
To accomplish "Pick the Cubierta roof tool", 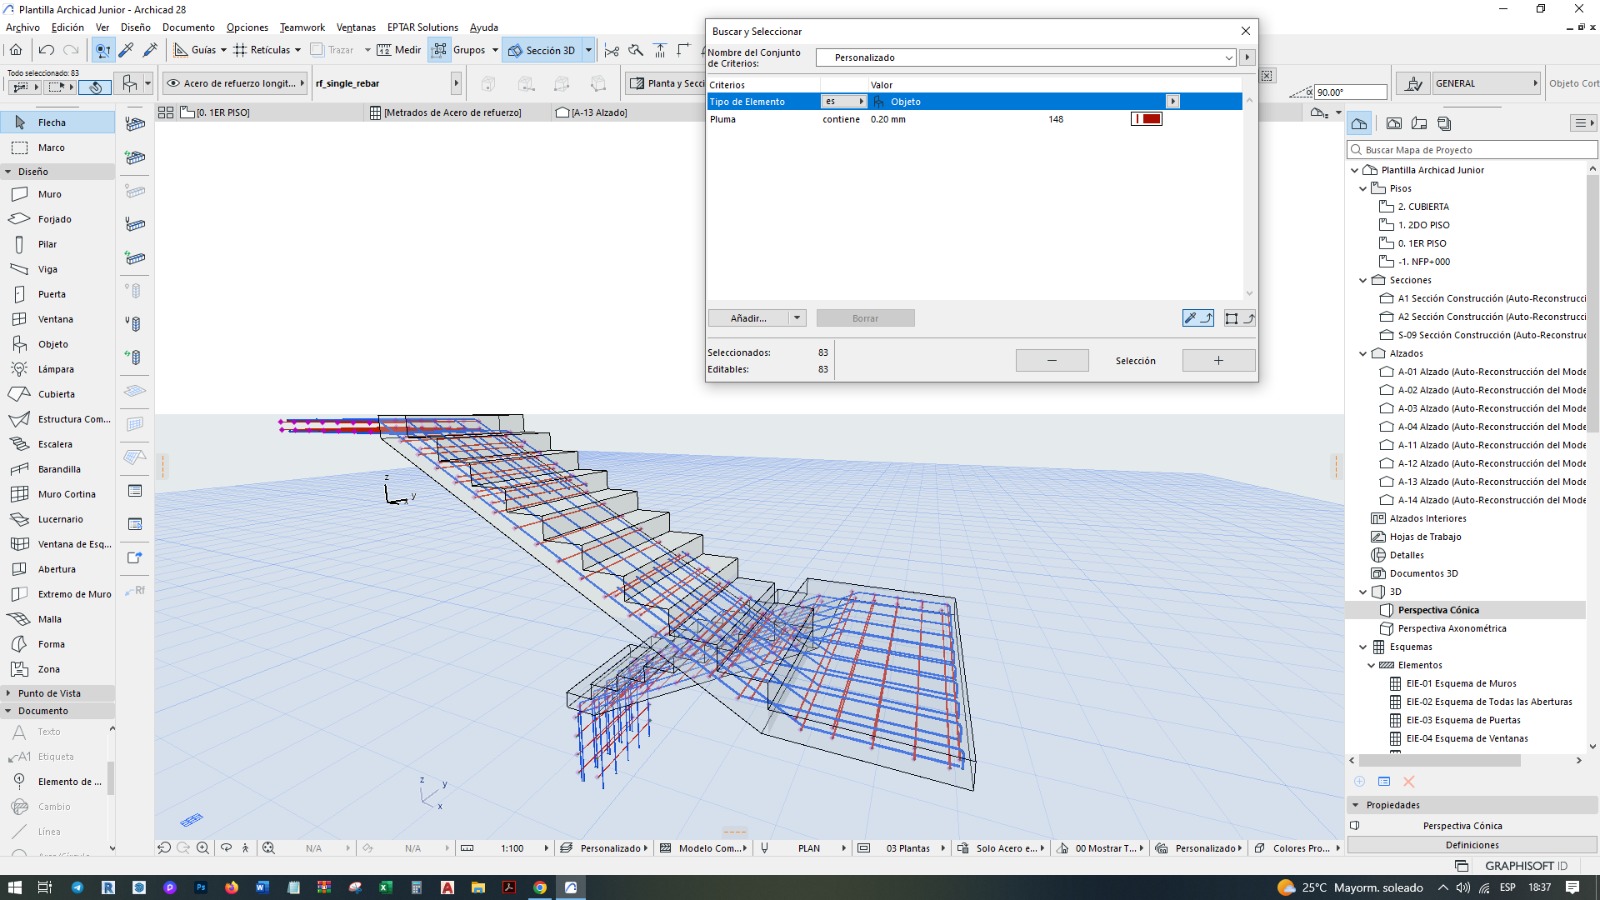I will [x=57, y=394].
